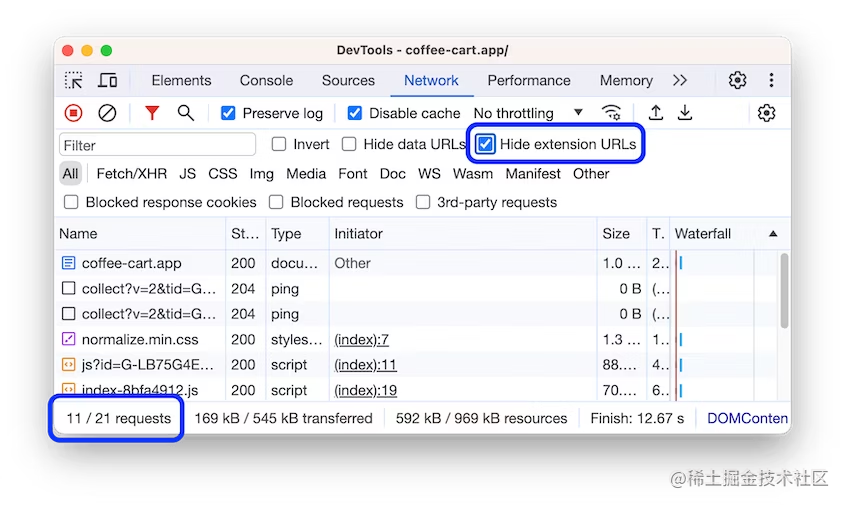Open the (index):19 initiator link
This screenshot has height=505, width=845.
365,390
